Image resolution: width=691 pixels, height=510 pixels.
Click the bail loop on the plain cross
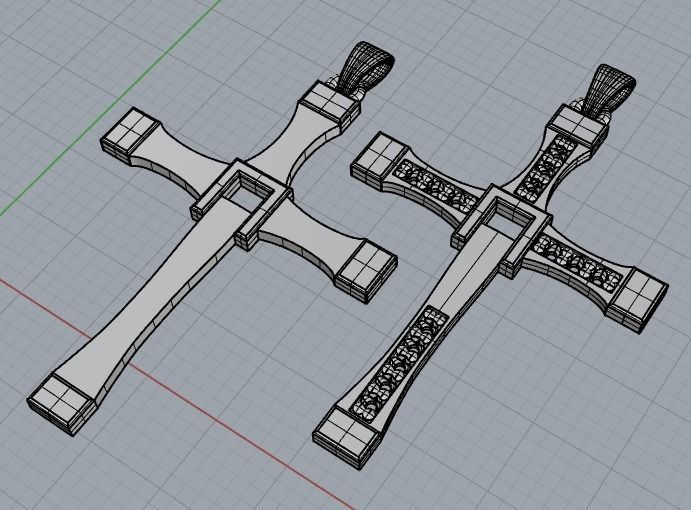(367, 68)
